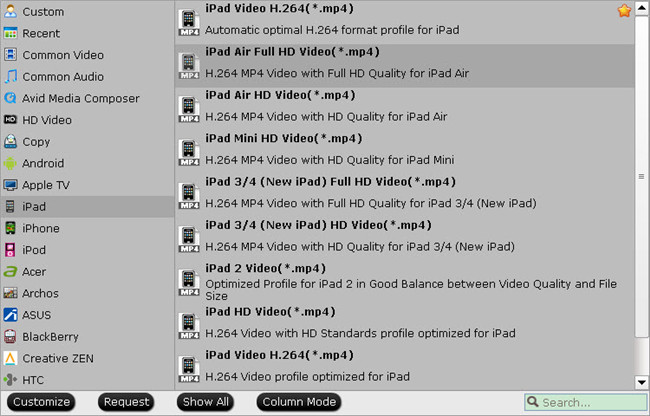Select the Recent label
The width and height of the screenshot is (650, 416).
41,34
